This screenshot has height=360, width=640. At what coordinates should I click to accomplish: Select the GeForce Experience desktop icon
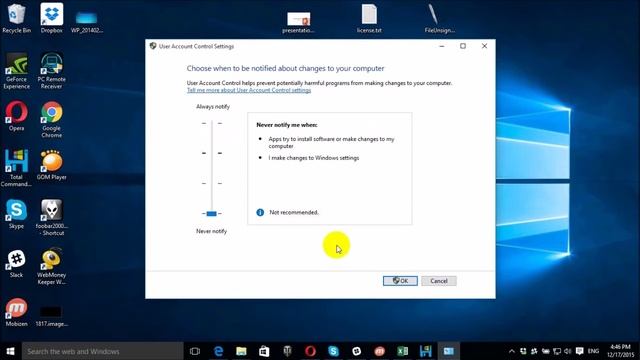click(x=16, y=71)
